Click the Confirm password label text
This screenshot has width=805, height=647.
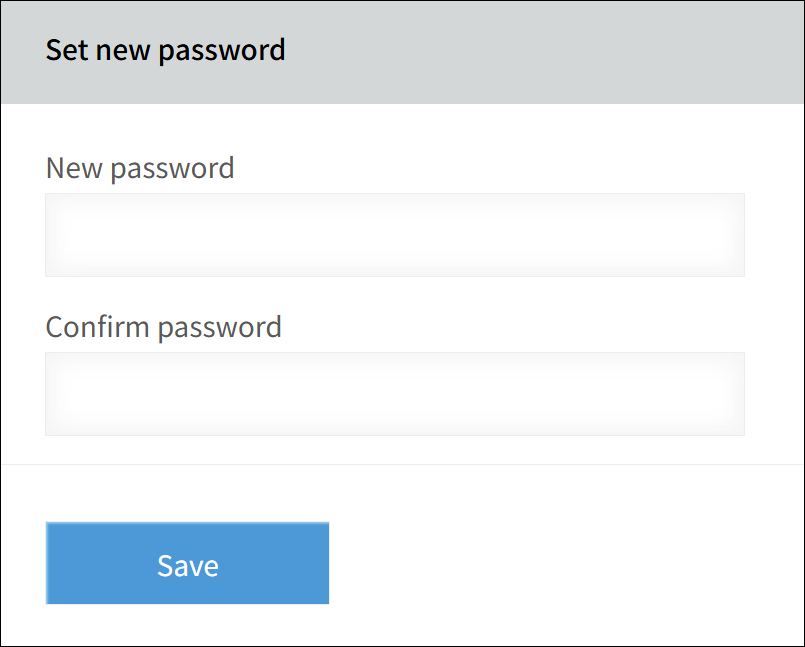162,327
